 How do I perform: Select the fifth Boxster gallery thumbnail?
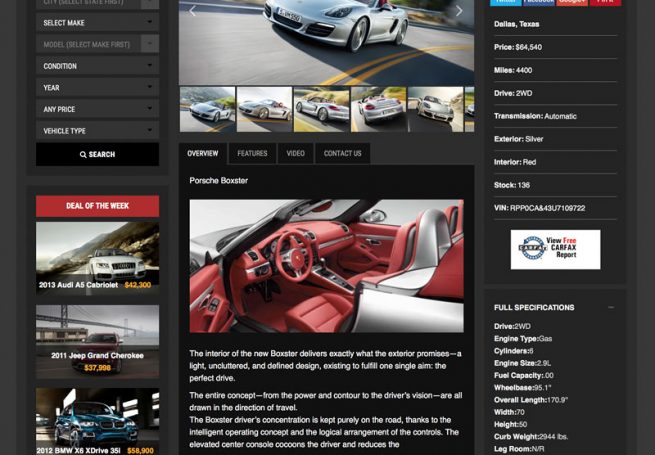coord(436,109)
